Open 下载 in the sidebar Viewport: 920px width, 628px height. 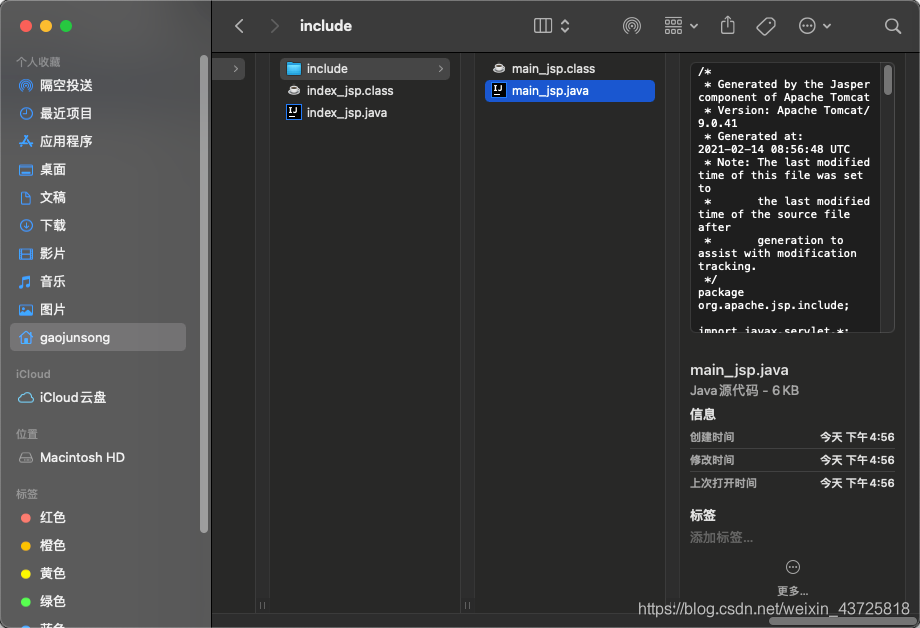click(x=98, y=225)
